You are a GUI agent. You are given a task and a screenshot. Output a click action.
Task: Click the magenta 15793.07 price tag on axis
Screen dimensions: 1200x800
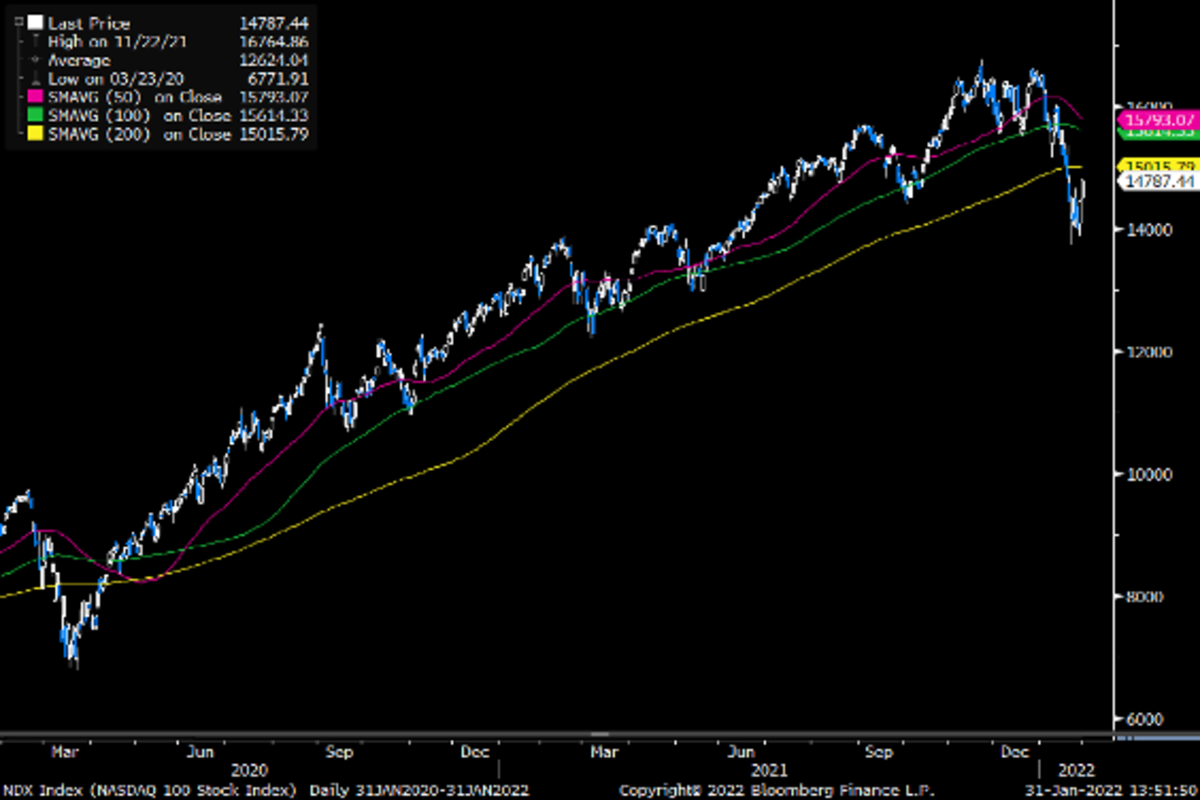[1160, 119]
